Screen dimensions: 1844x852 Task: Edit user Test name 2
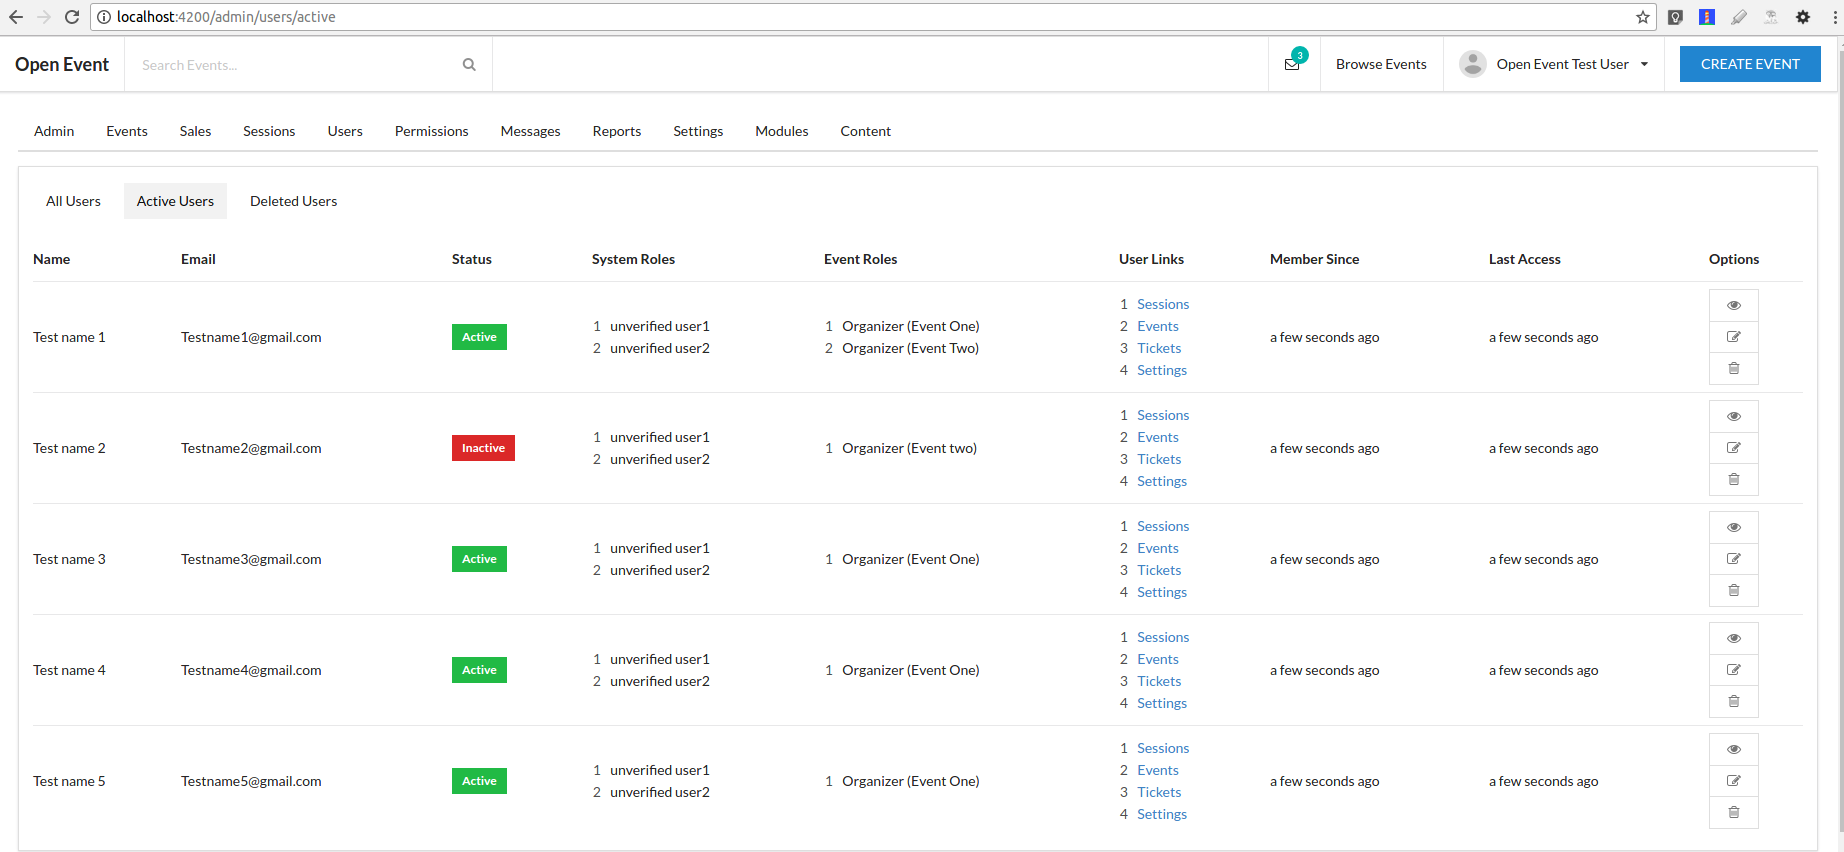[1734, 448]
